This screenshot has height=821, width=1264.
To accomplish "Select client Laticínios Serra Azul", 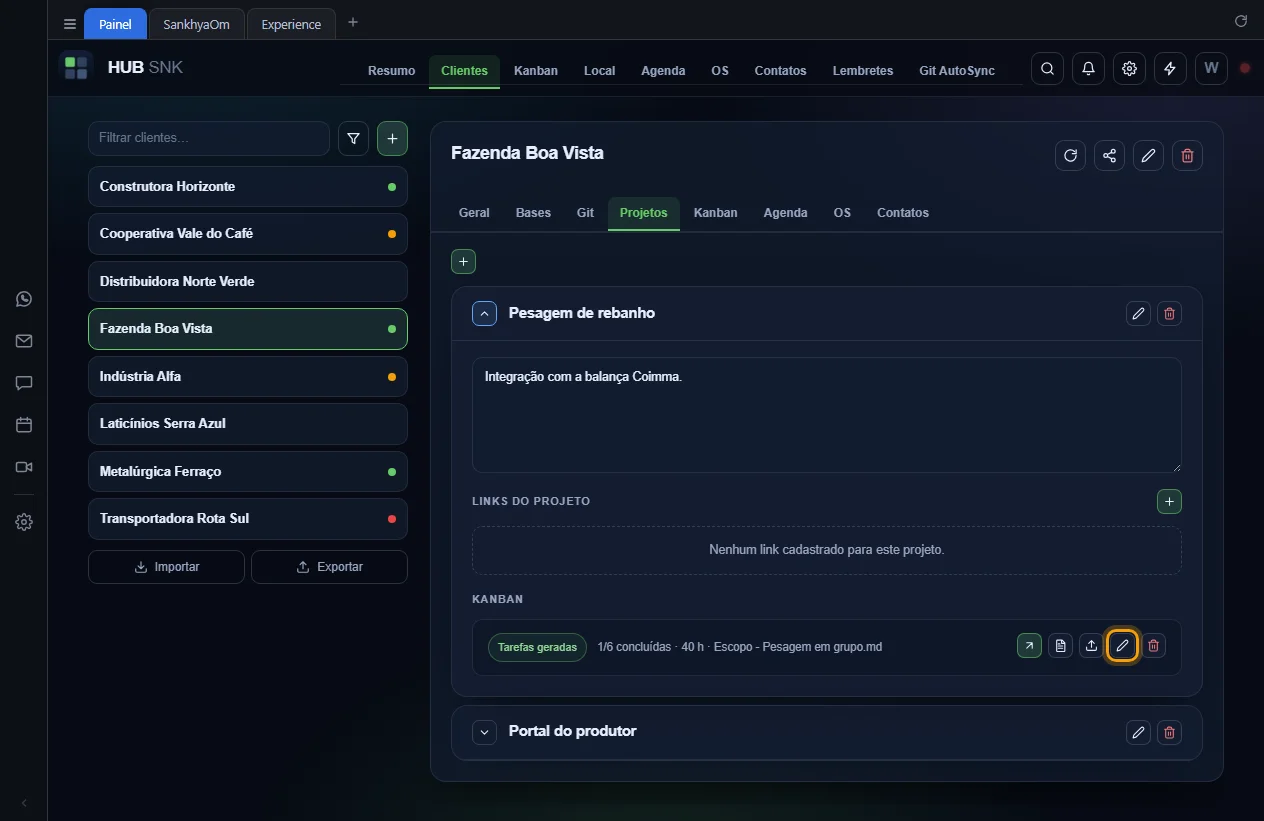I will tap(248, 424).
